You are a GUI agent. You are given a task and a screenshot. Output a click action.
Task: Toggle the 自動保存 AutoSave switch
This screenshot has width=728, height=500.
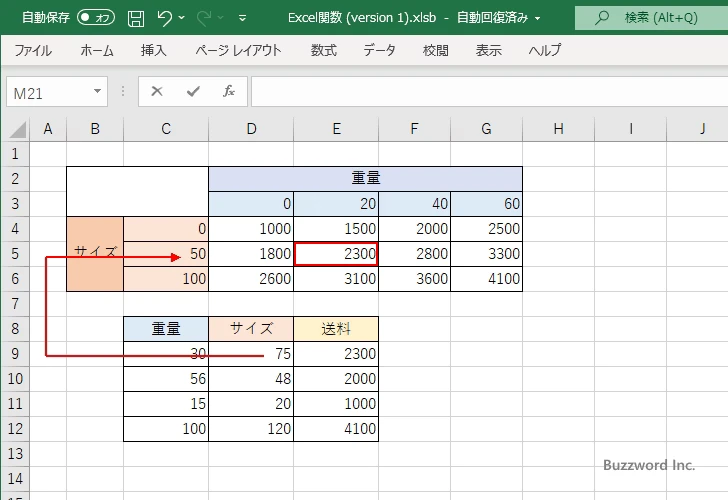click(96, 18)
